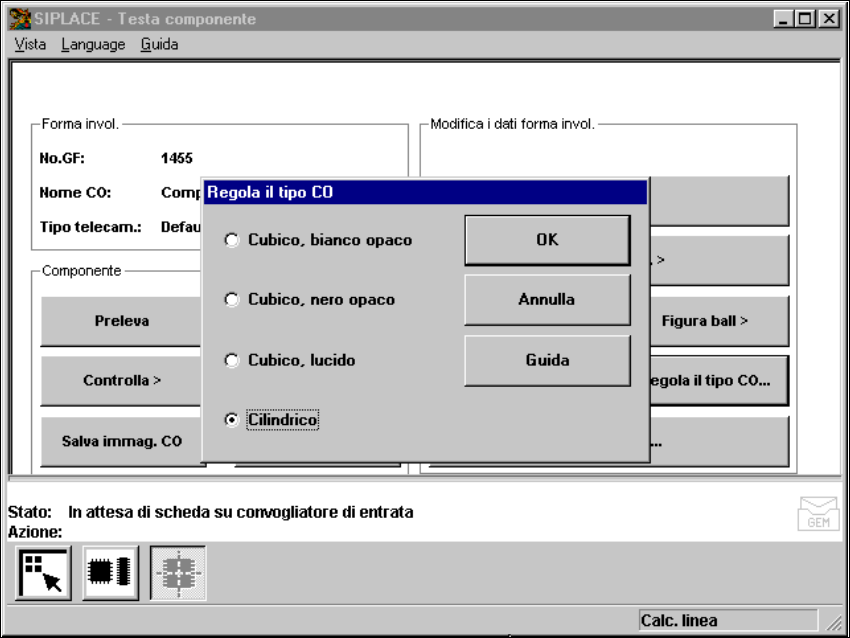Viewport: 850px width, 638px height.
Task: Click the Salva immag. CO button
Action: pyautogui.click(x=122, y=441)
